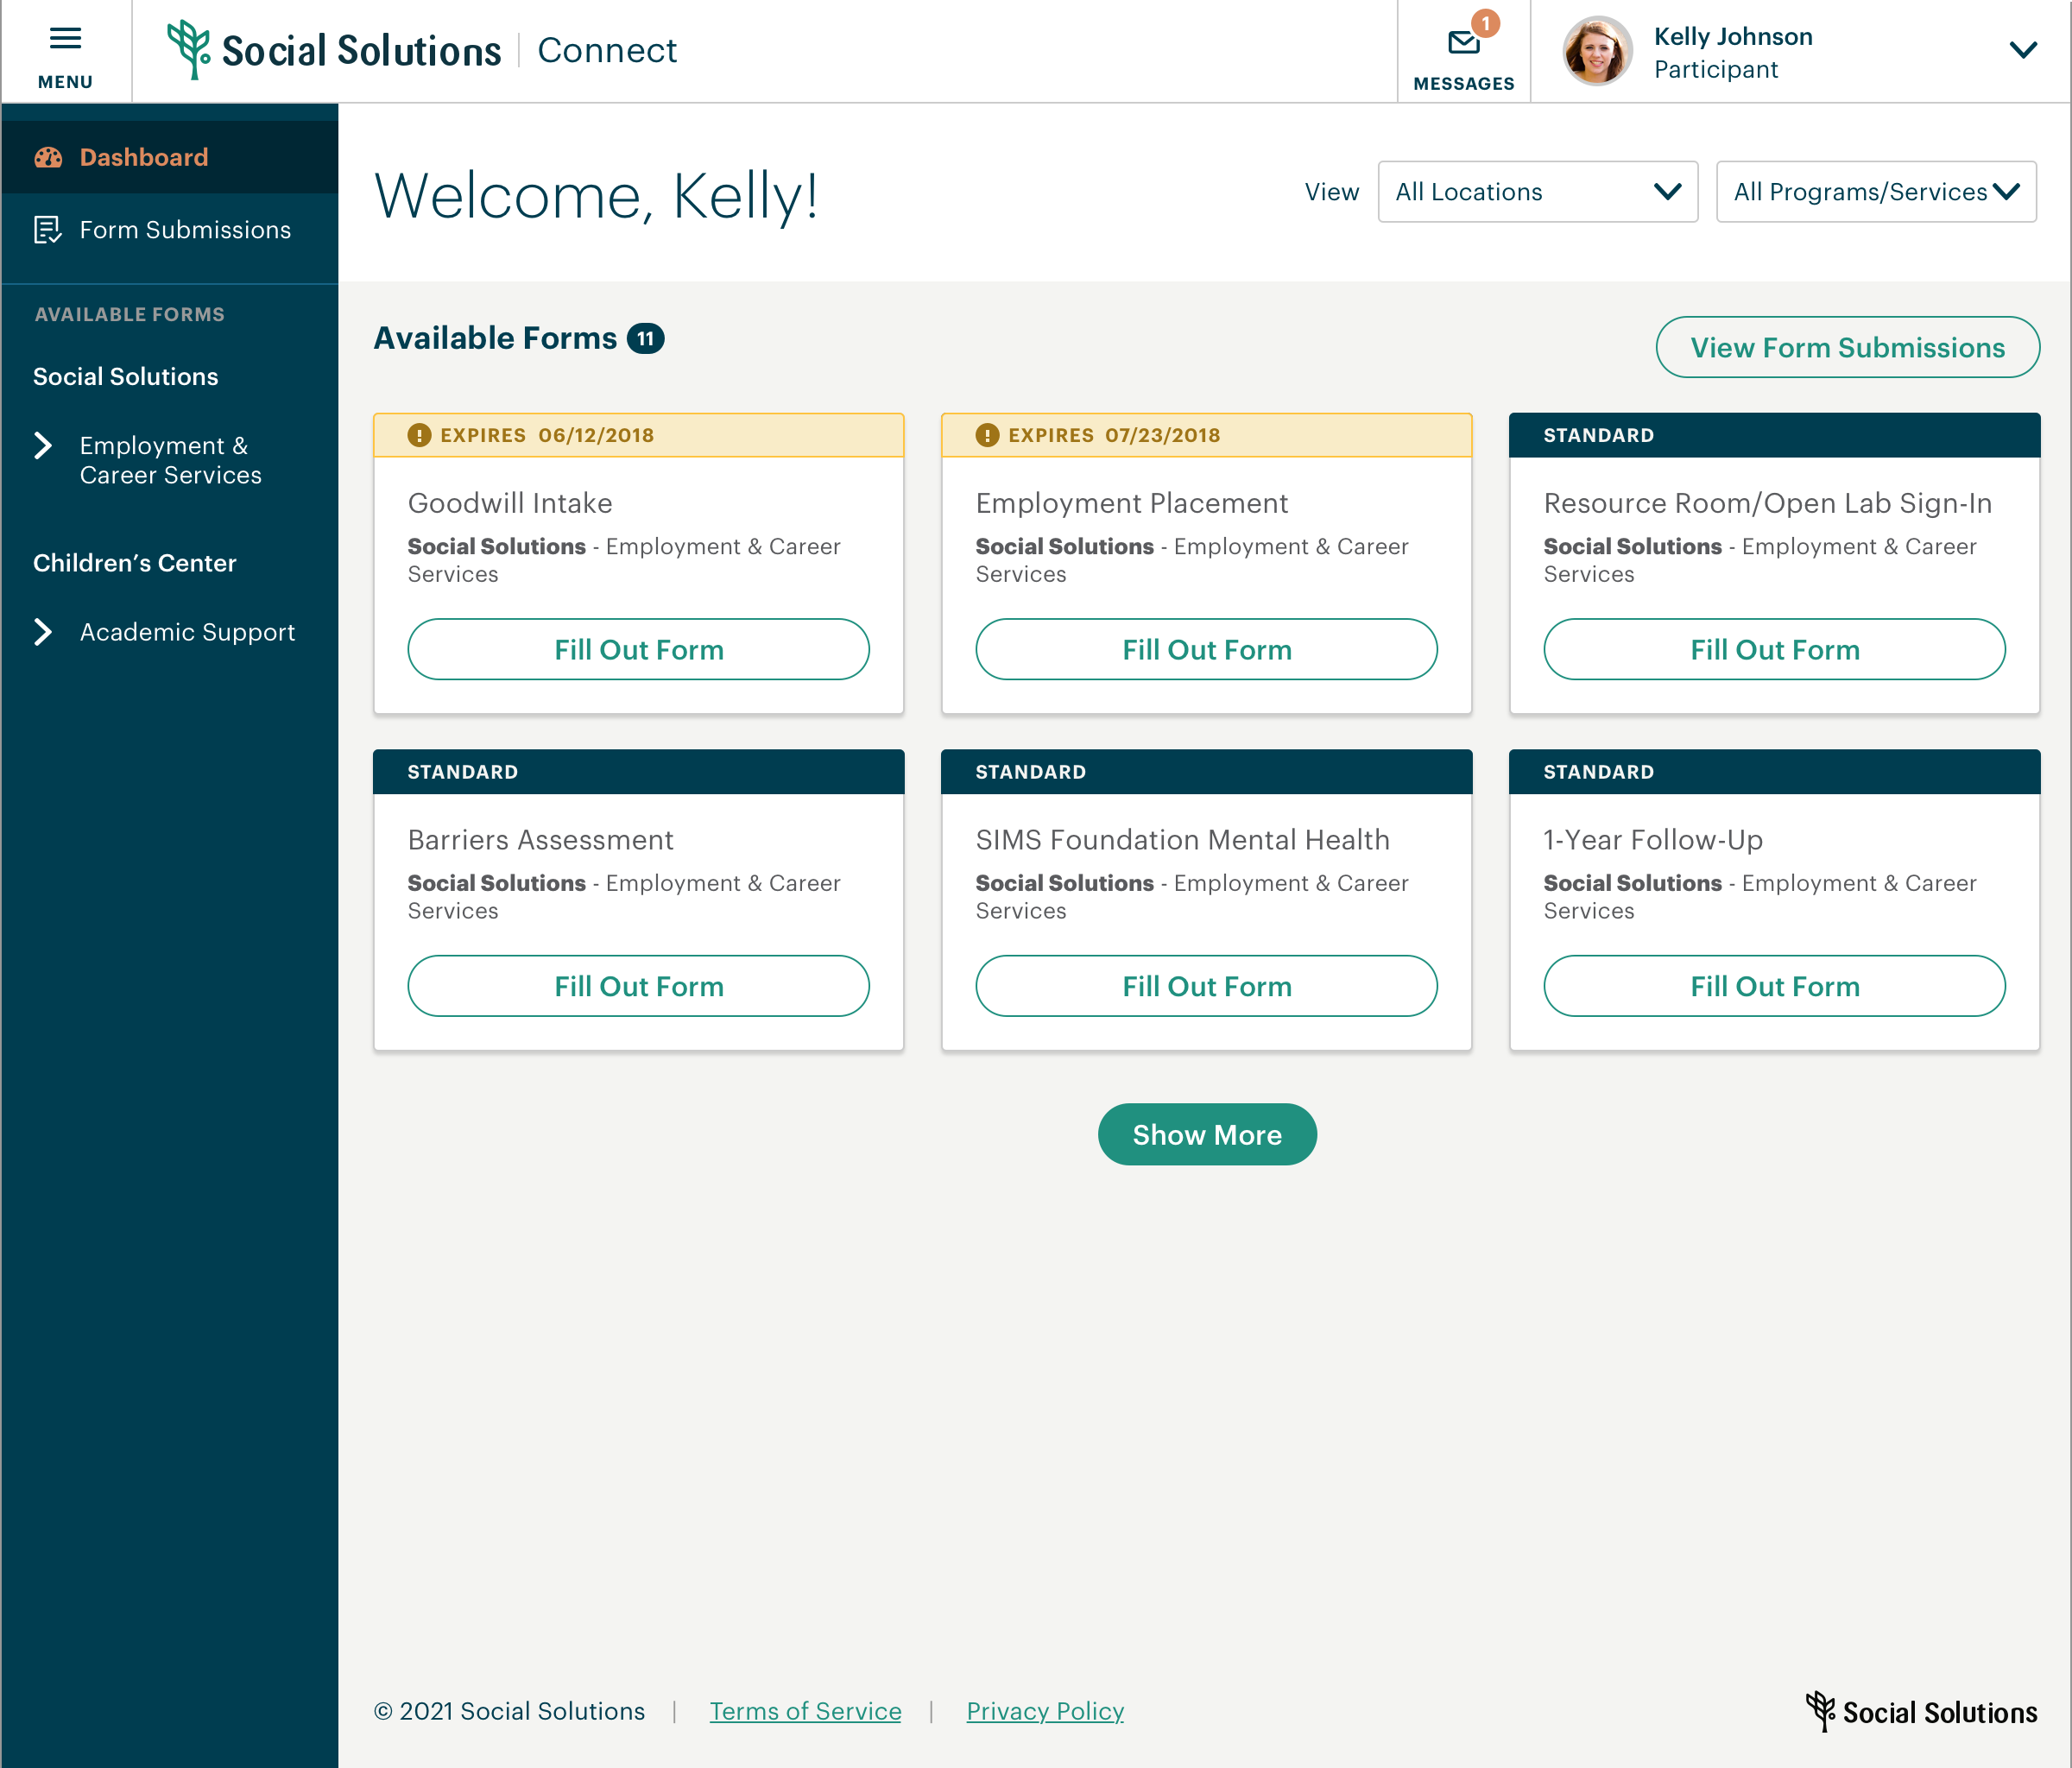Open Messages envelope icon
The height and width of the screenshot is (1768, 2072).
click(x=1463, y=43)
